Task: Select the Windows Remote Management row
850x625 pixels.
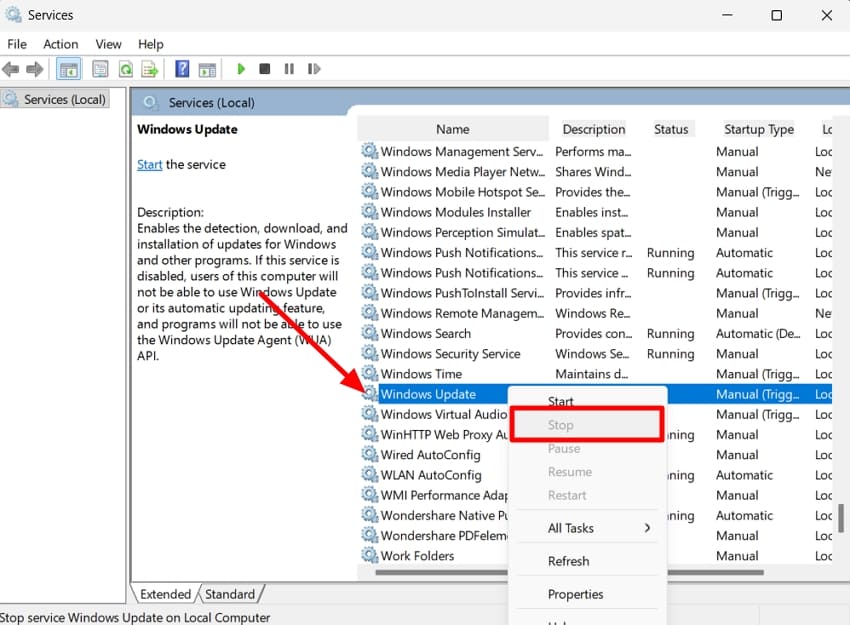Action: click(462, 313)
